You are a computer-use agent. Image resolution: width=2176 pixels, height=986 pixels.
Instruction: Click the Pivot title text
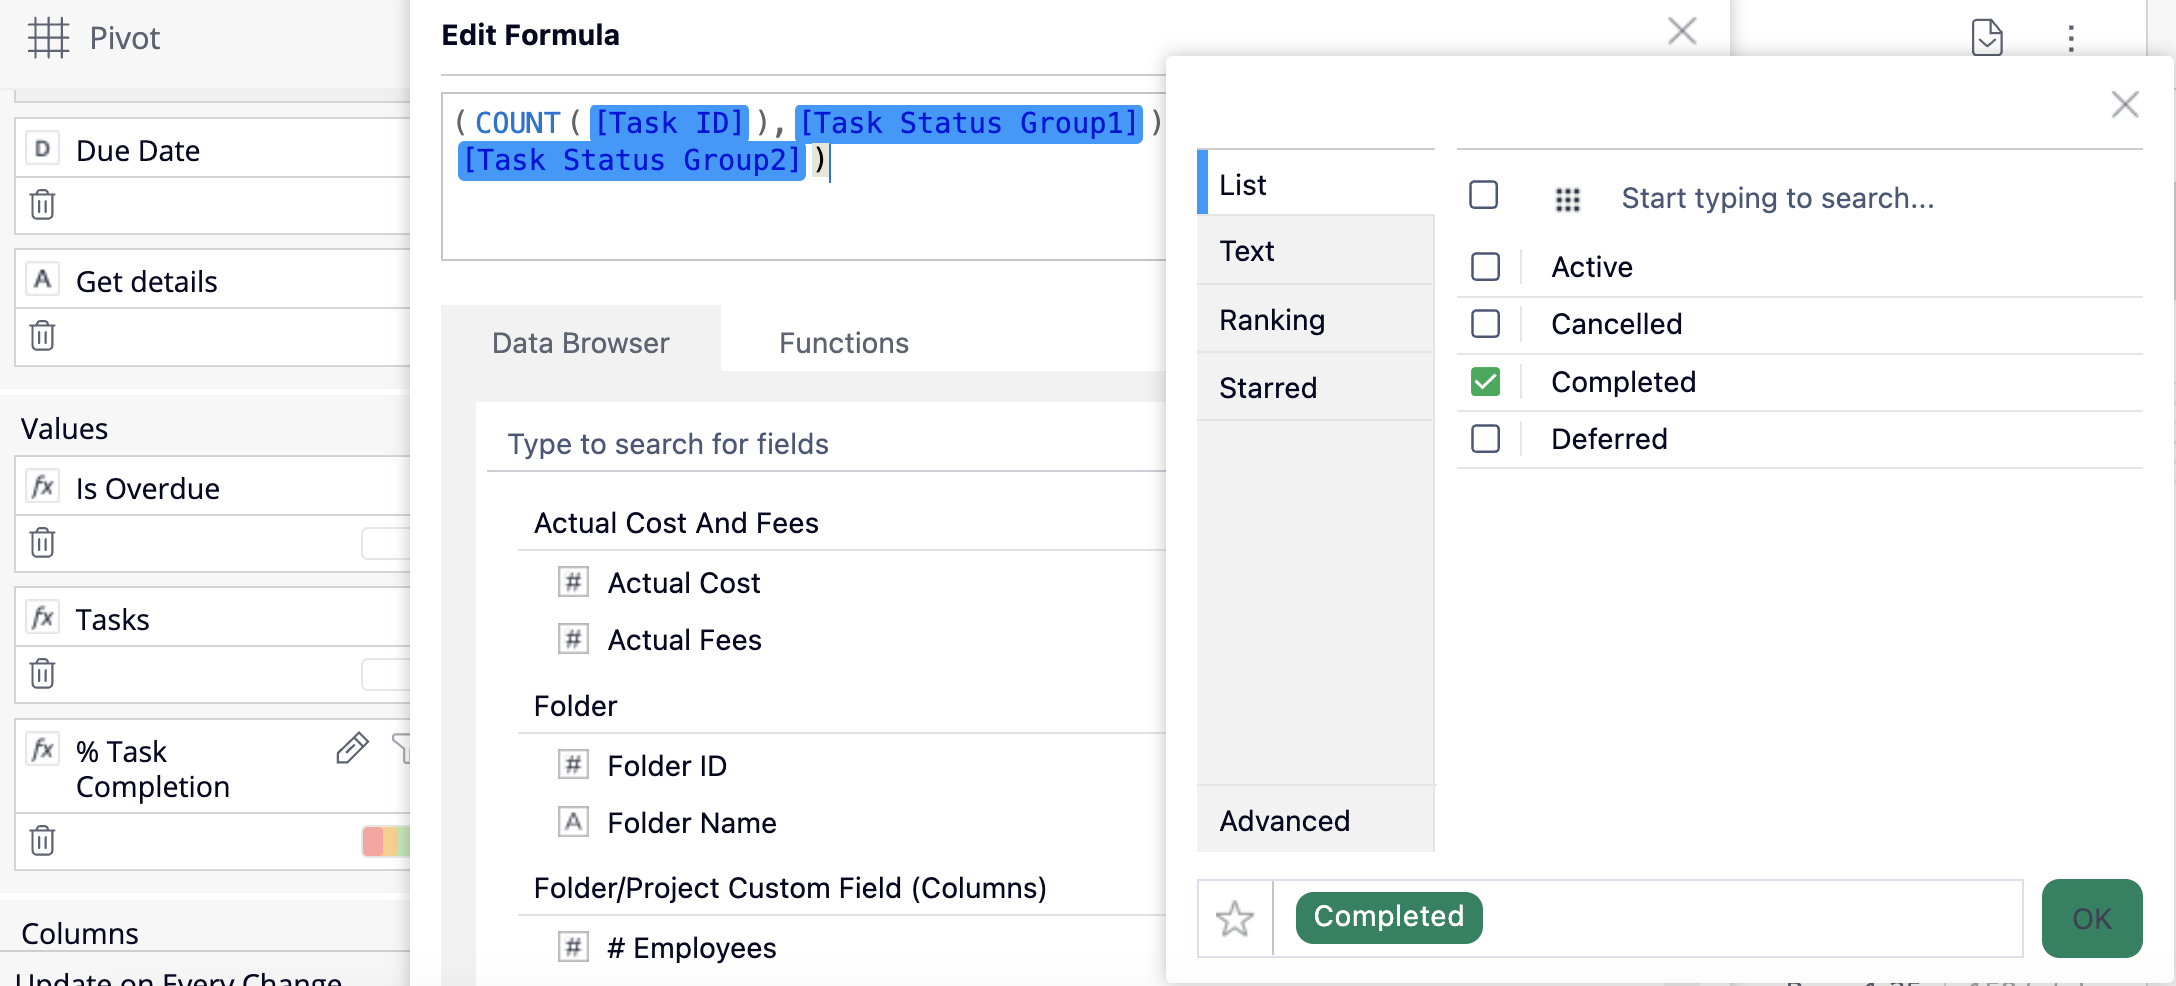[125, 38]
